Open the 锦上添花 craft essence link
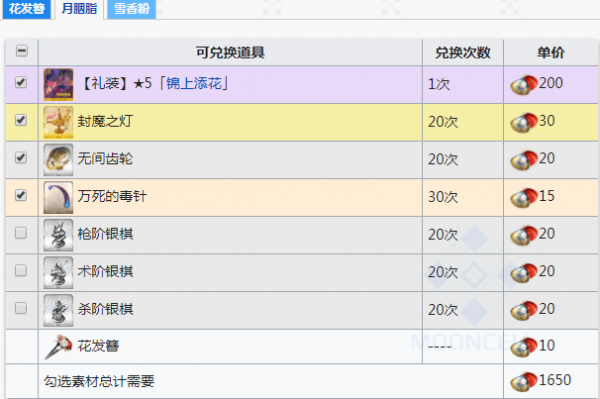Viewport: 600px width, 399px height. pyautogui.click(x=194, y=83)
